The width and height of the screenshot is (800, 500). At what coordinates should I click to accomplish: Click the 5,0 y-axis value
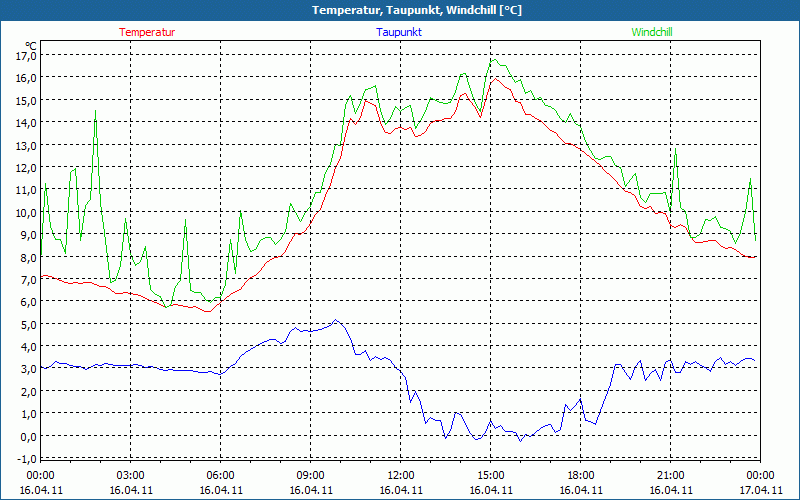coord(29,324)
